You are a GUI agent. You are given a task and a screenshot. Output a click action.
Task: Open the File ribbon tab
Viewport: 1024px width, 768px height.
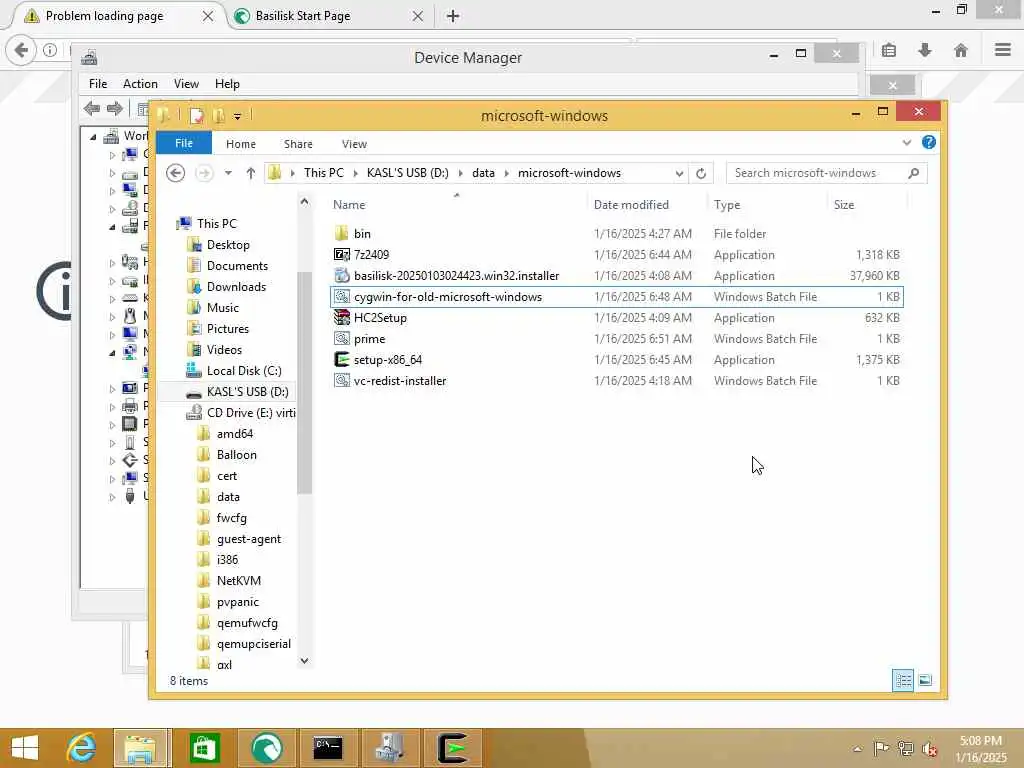(x=184, y=143)
